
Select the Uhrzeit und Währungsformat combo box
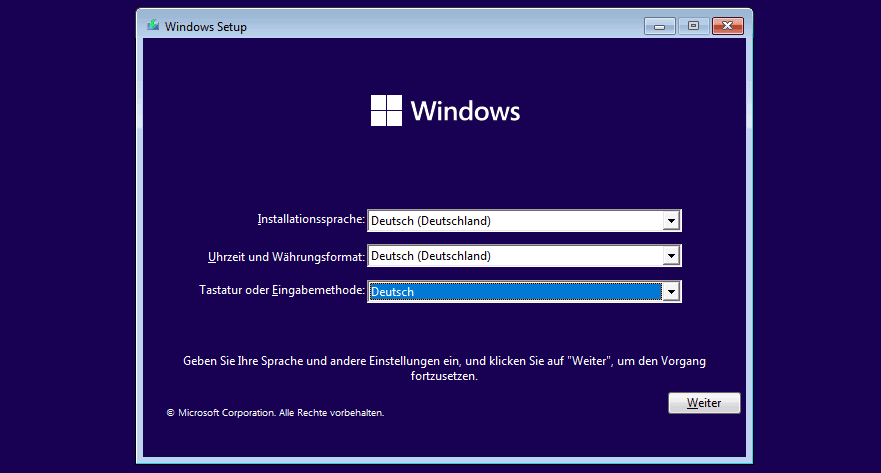click(x=524, y=256)
